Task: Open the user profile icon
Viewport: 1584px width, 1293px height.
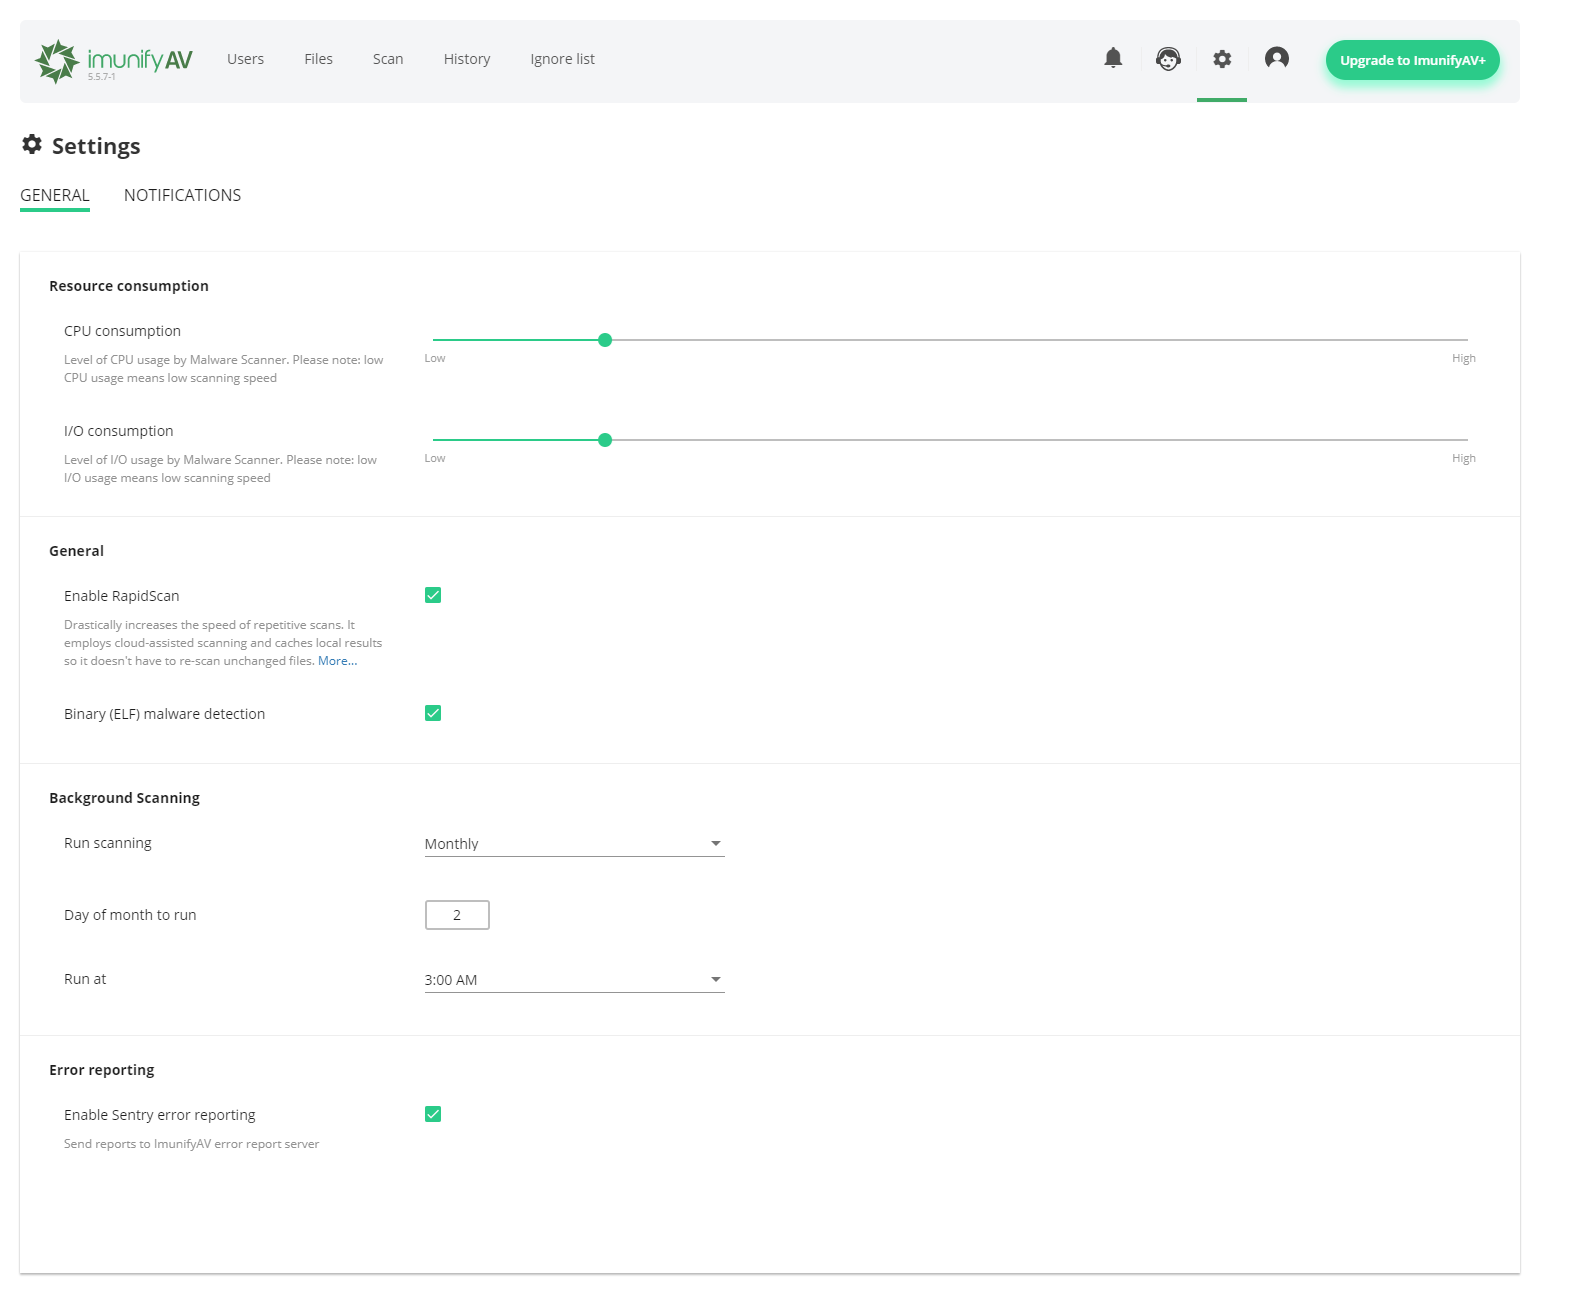Action: point(1276,58)
